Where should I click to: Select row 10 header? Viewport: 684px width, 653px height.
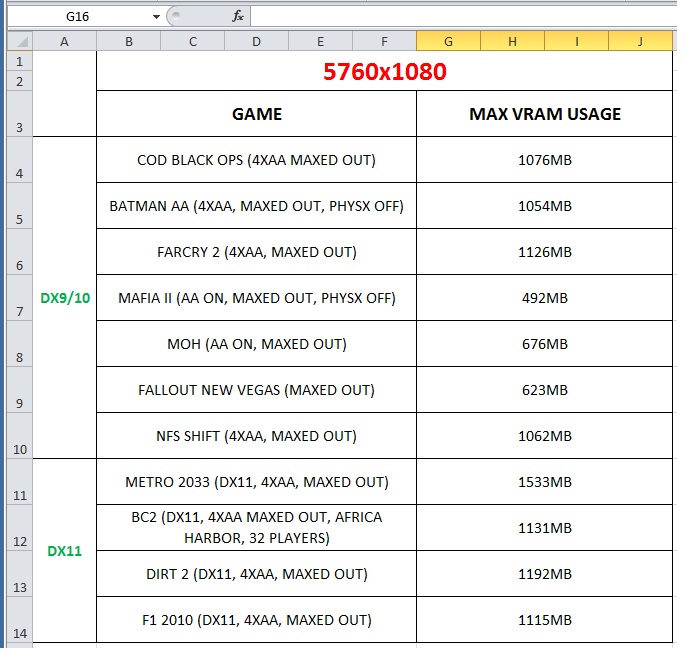20,436
